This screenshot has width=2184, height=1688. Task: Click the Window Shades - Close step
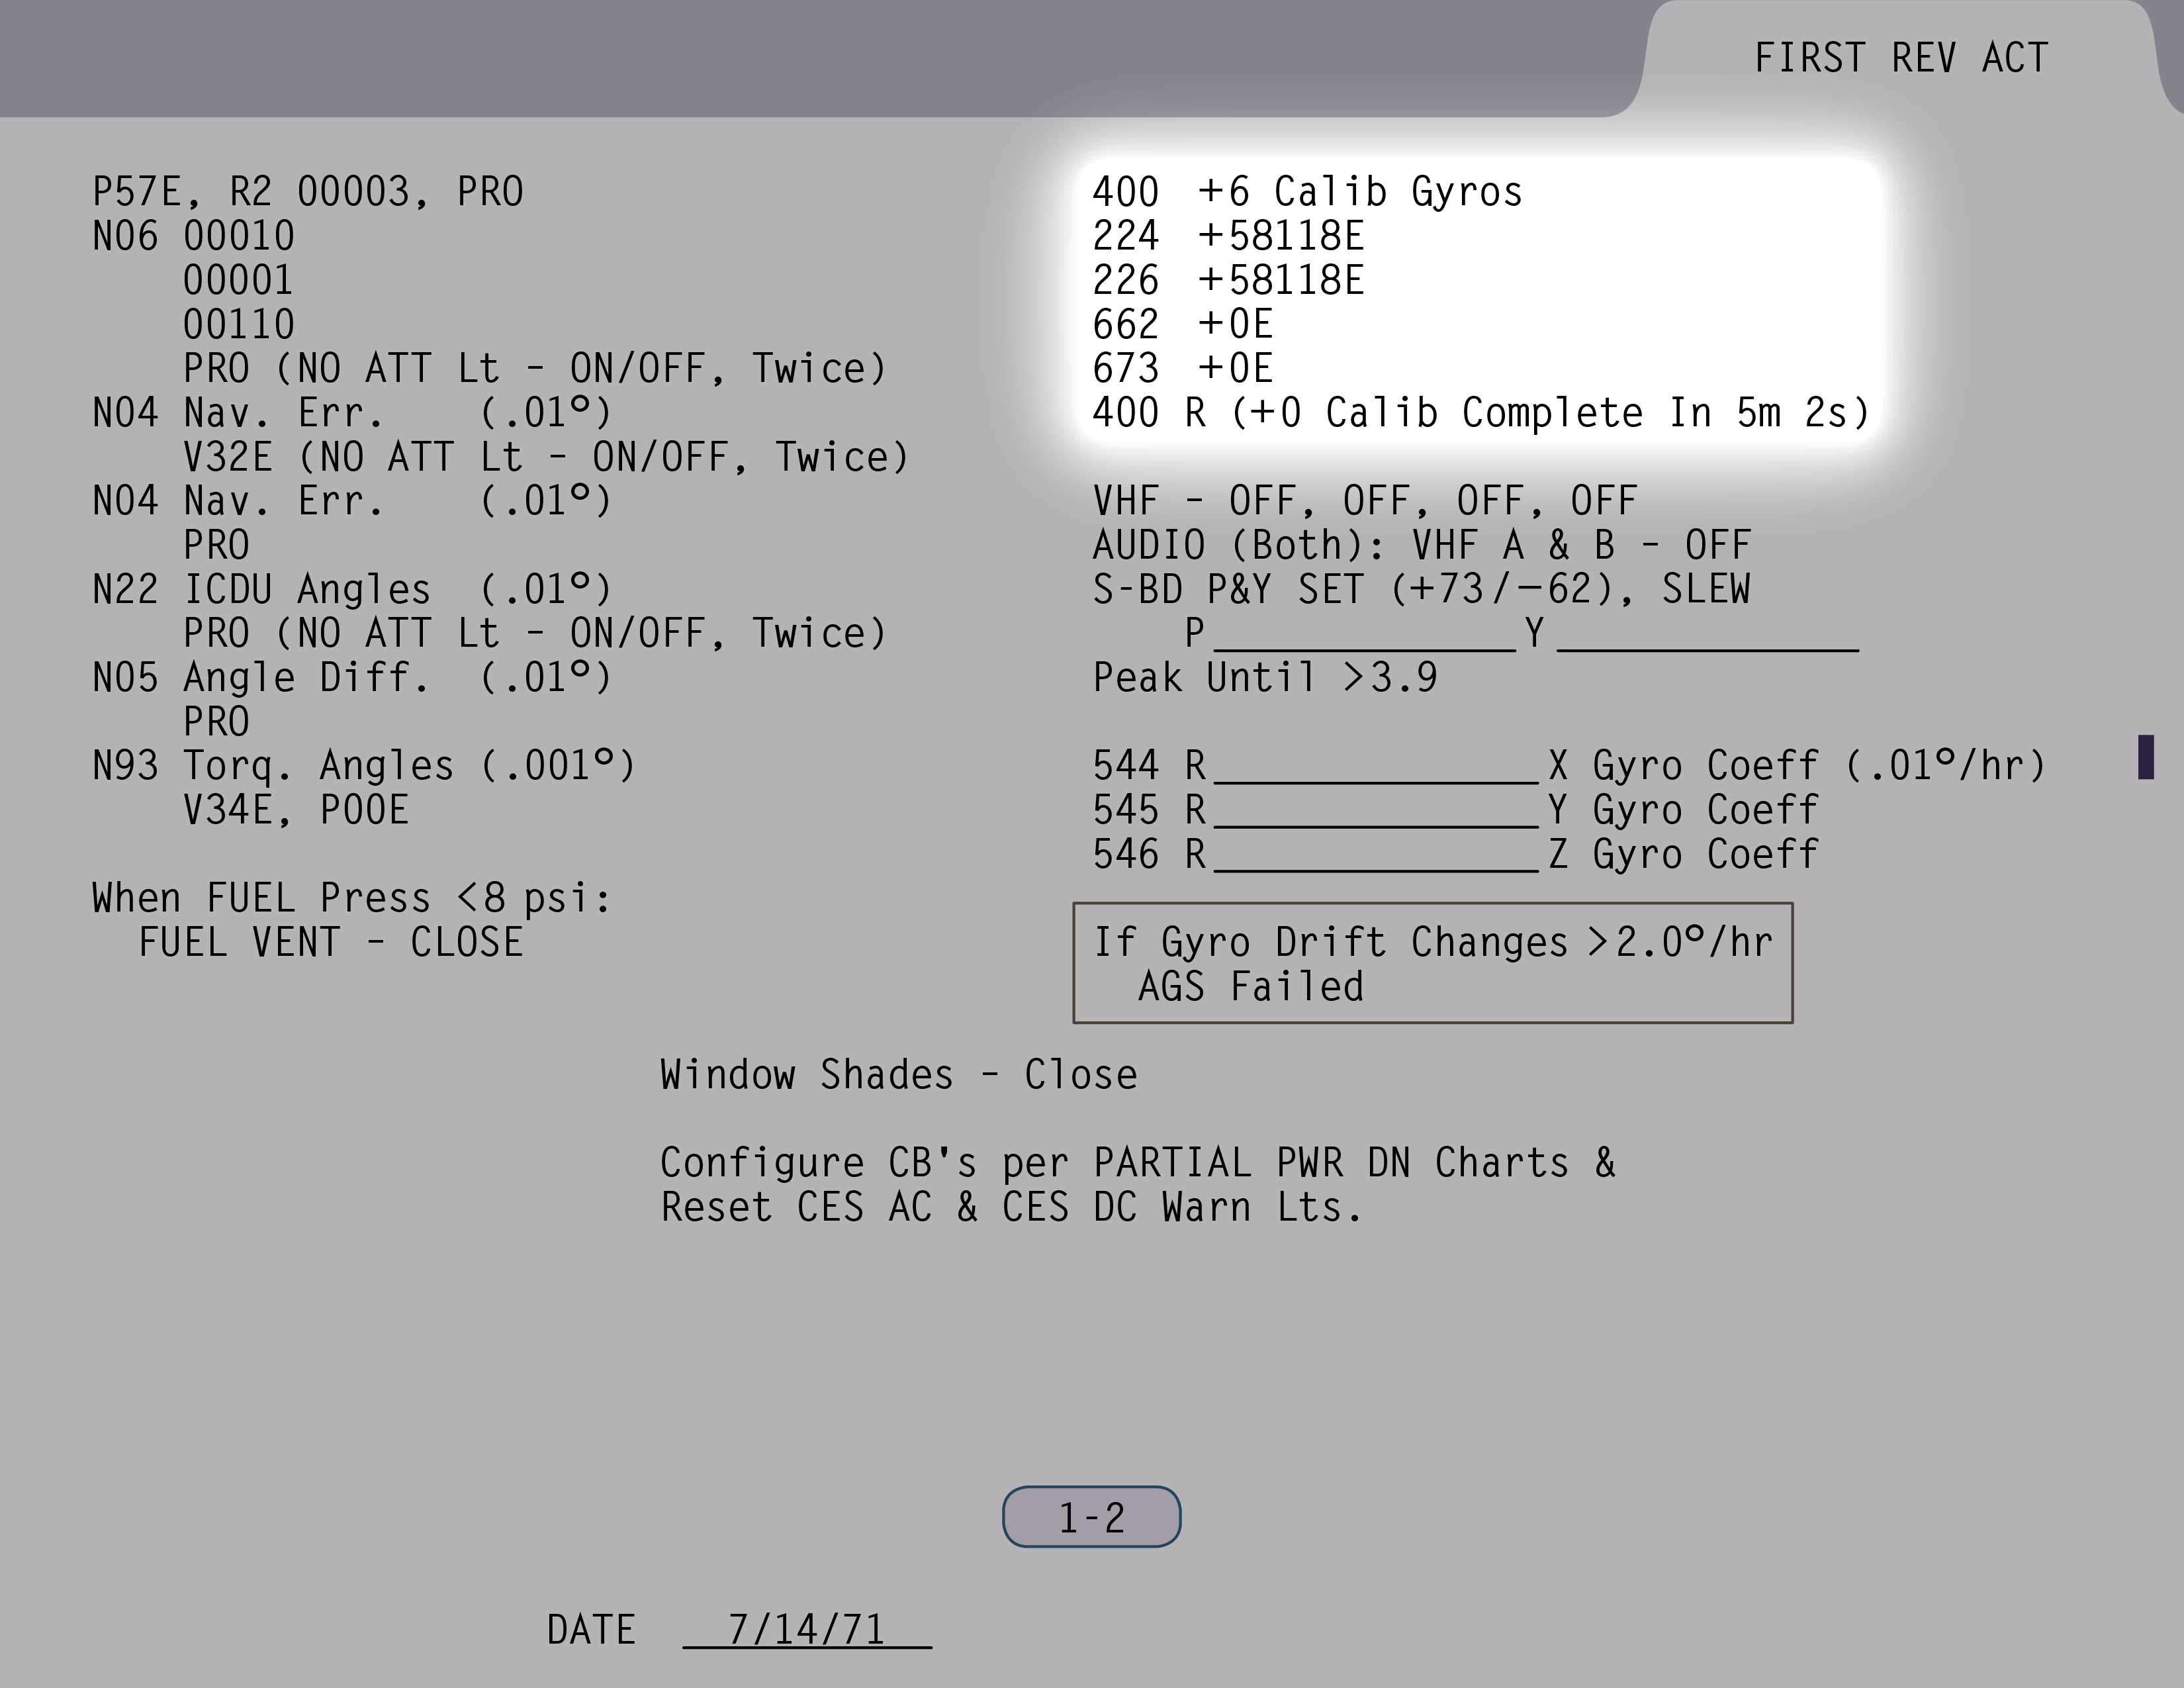point(898,1075)
